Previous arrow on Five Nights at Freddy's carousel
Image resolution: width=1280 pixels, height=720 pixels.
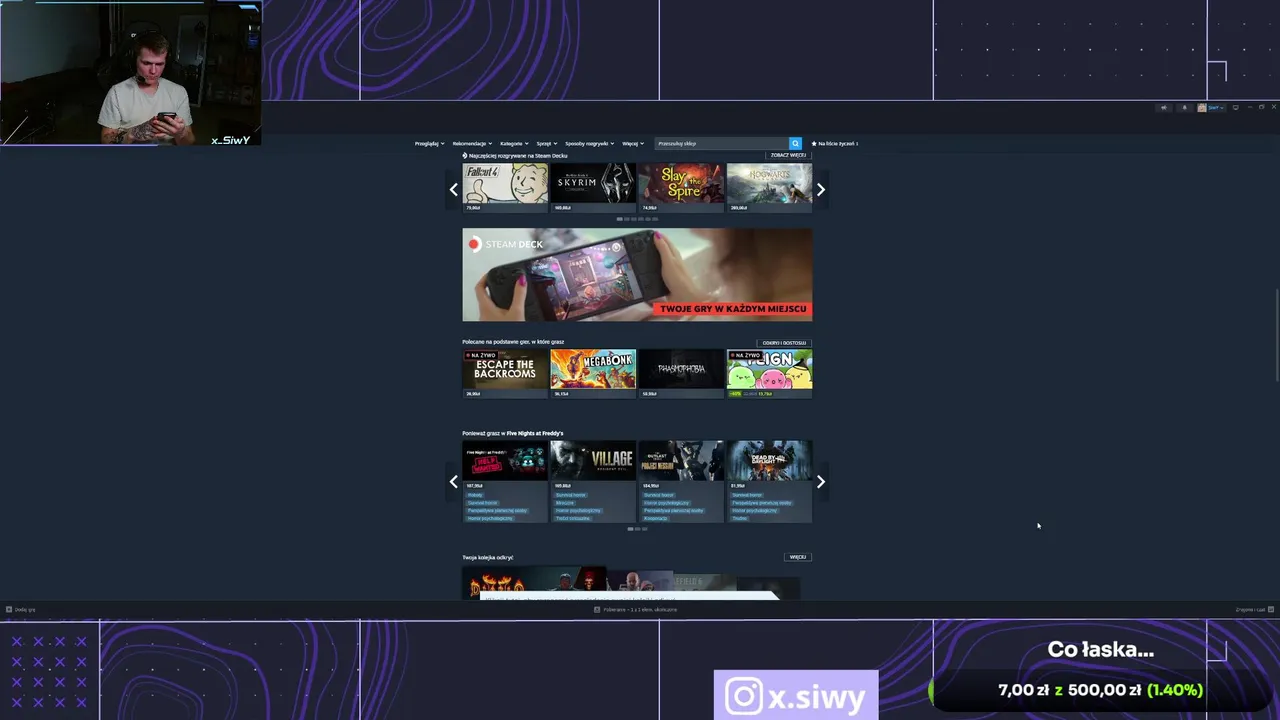[x=454, y=482]
